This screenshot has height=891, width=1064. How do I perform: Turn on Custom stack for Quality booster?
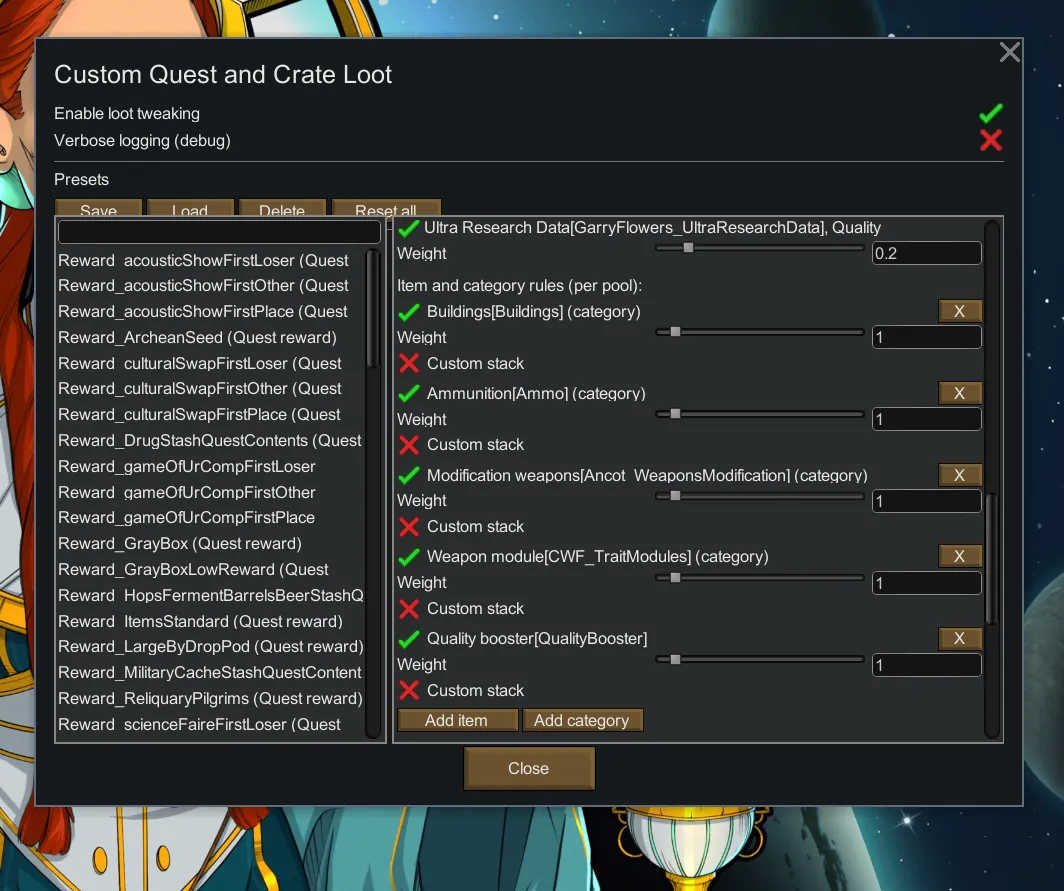pyautogui.click(x=409, y=690)
